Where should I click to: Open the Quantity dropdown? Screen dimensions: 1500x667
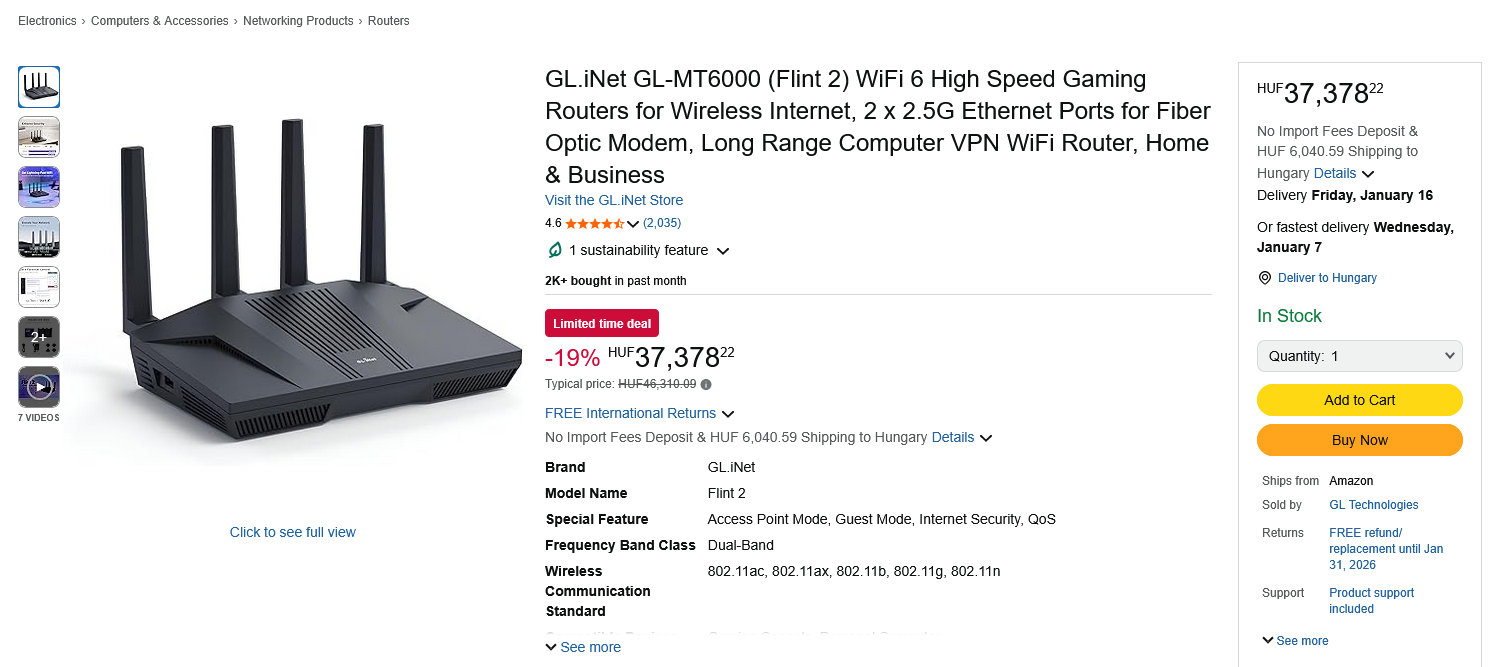click(1359, 356)
